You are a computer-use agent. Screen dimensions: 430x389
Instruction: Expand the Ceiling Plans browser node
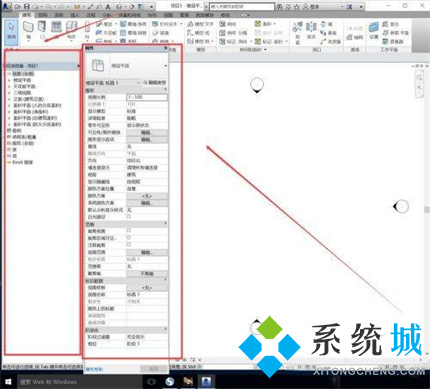(9, 86)
